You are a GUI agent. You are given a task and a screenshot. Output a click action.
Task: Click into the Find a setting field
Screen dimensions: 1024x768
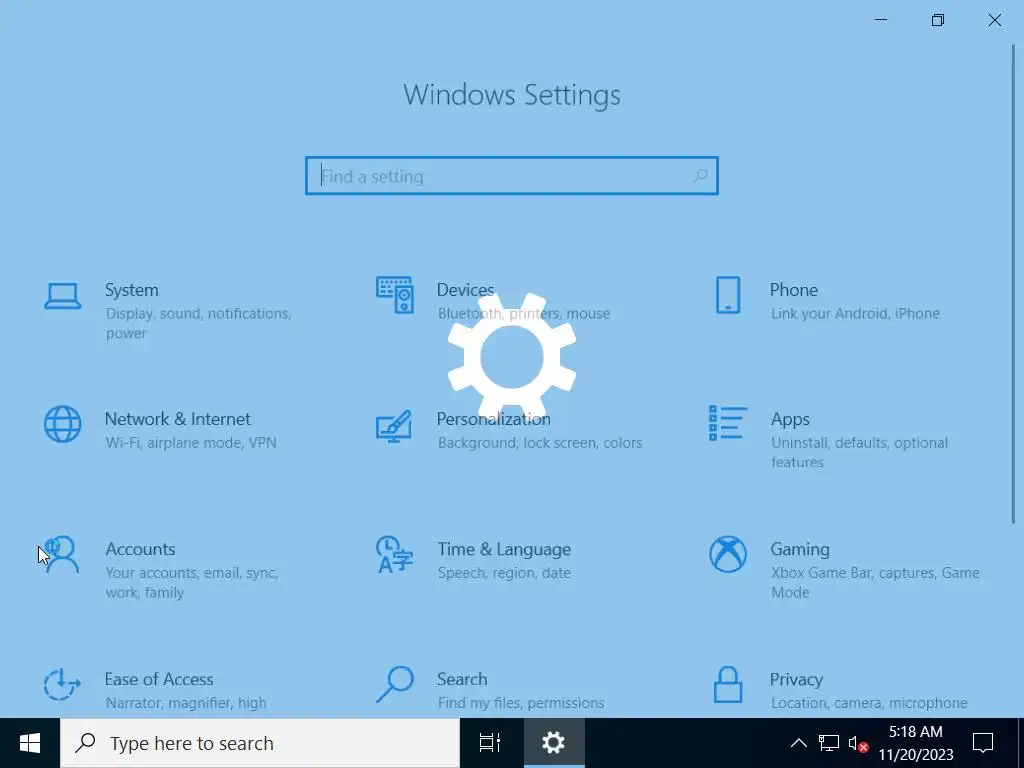(511, 176)
